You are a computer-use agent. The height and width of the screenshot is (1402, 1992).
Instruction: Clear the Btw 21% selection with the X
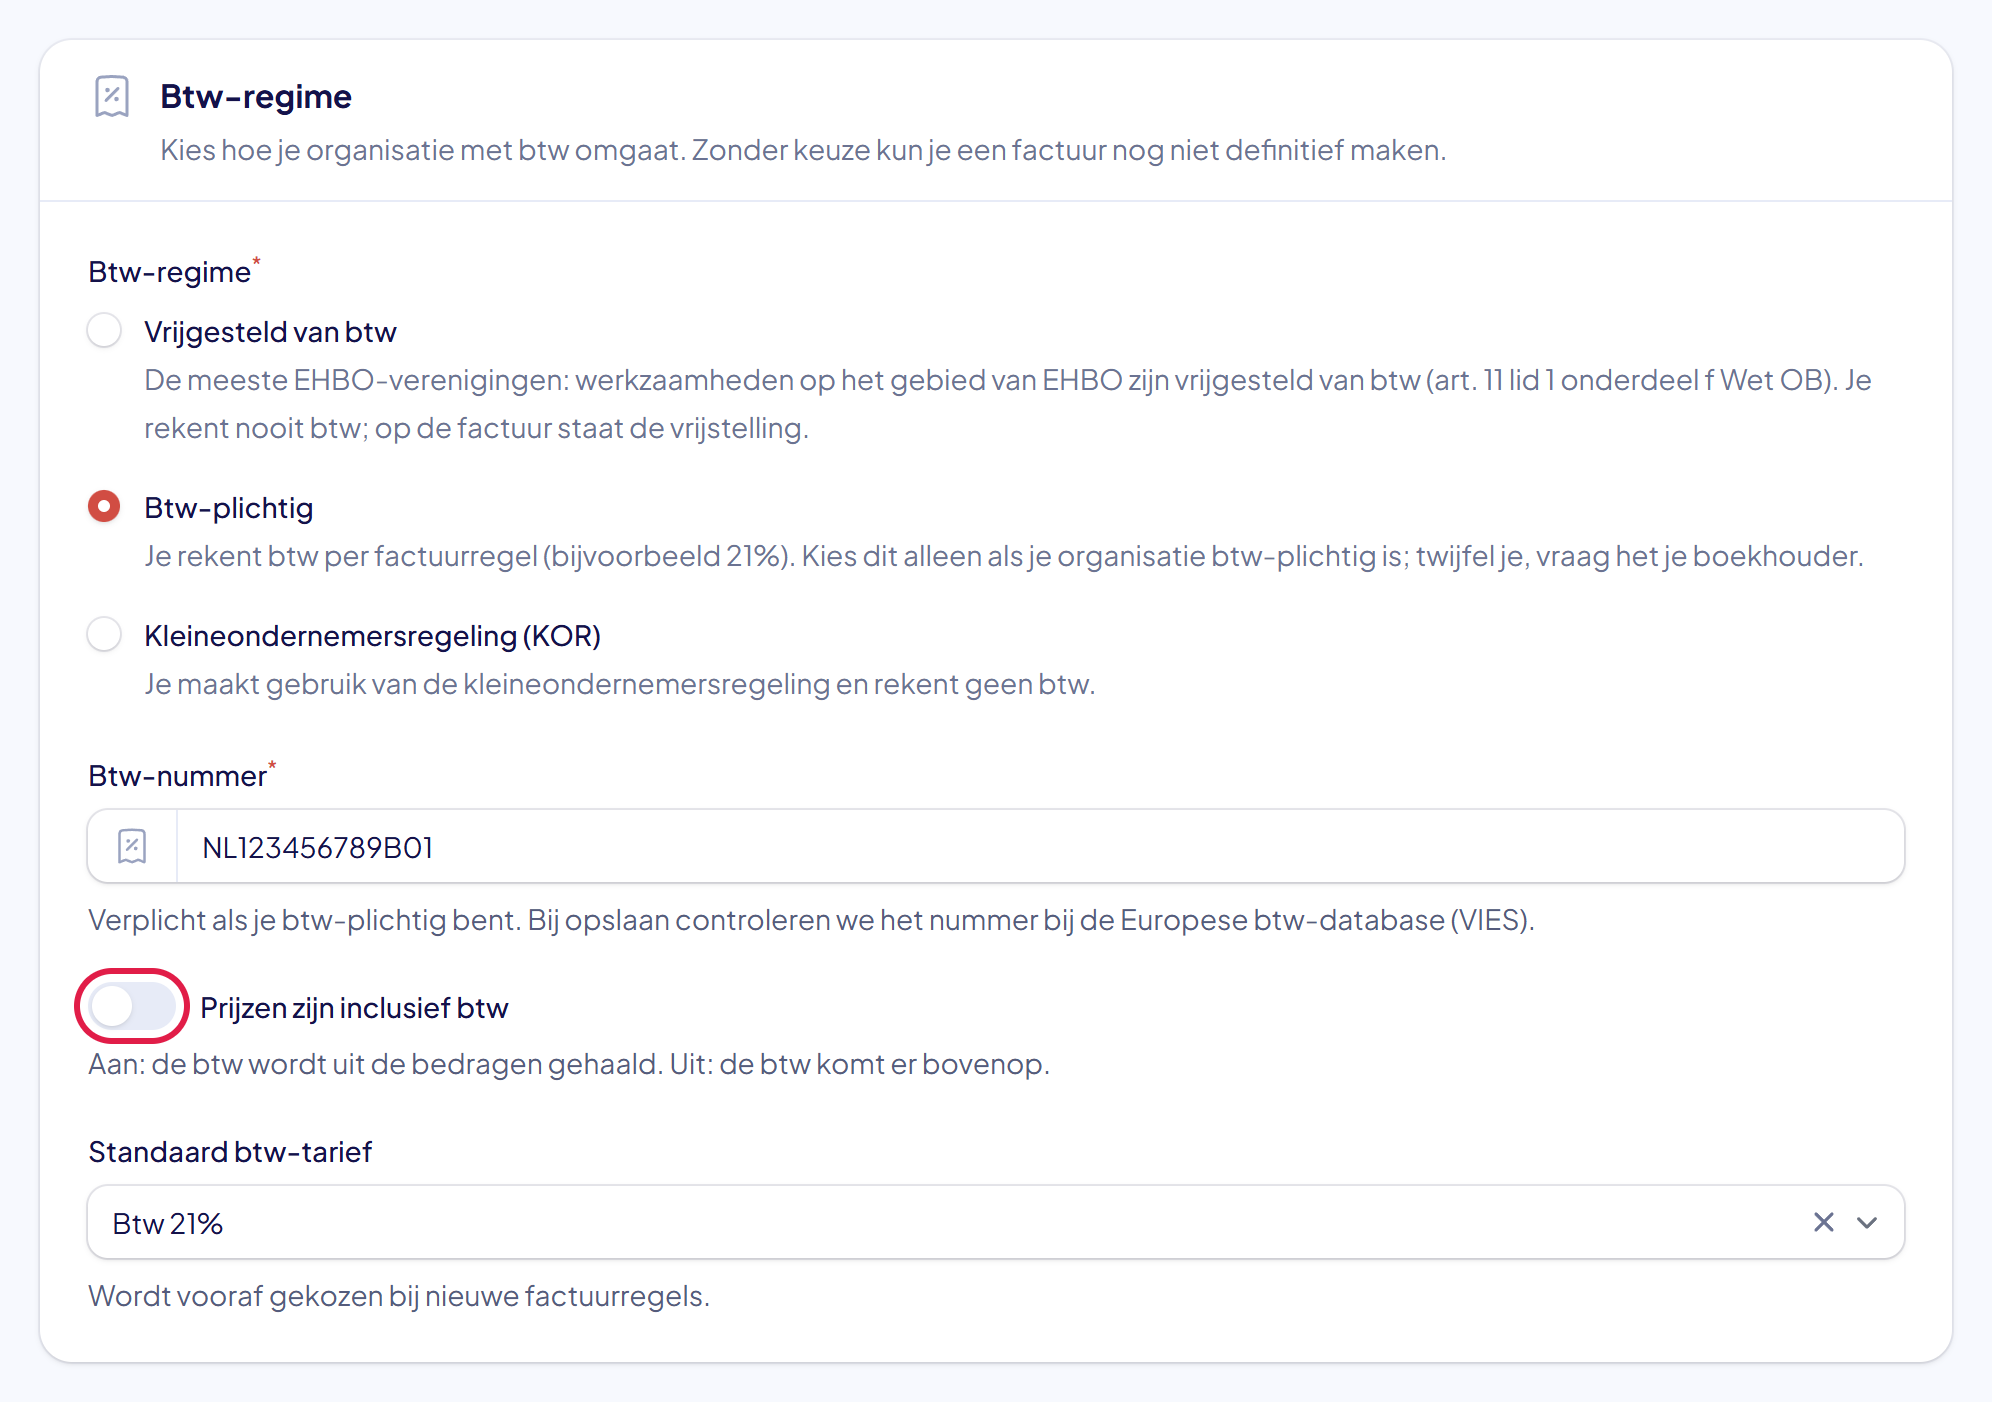1824,1222
